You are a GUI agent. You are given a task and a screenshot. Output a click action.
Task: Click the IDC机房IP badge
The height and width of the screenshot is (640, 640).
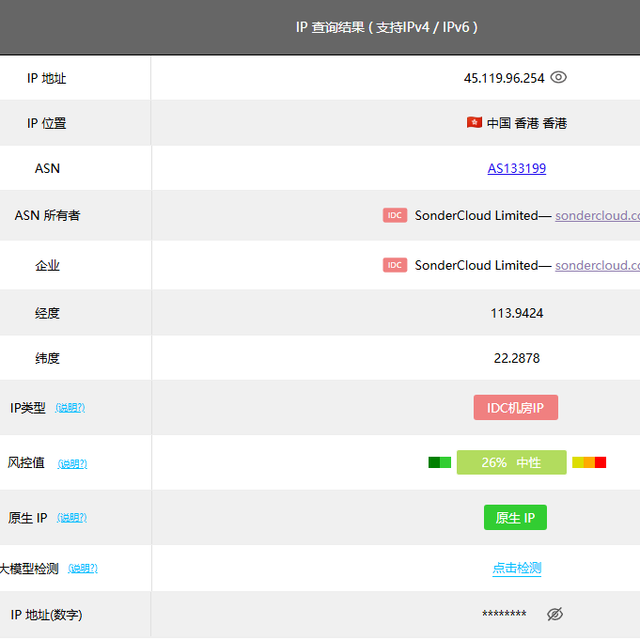pos(516,407)
